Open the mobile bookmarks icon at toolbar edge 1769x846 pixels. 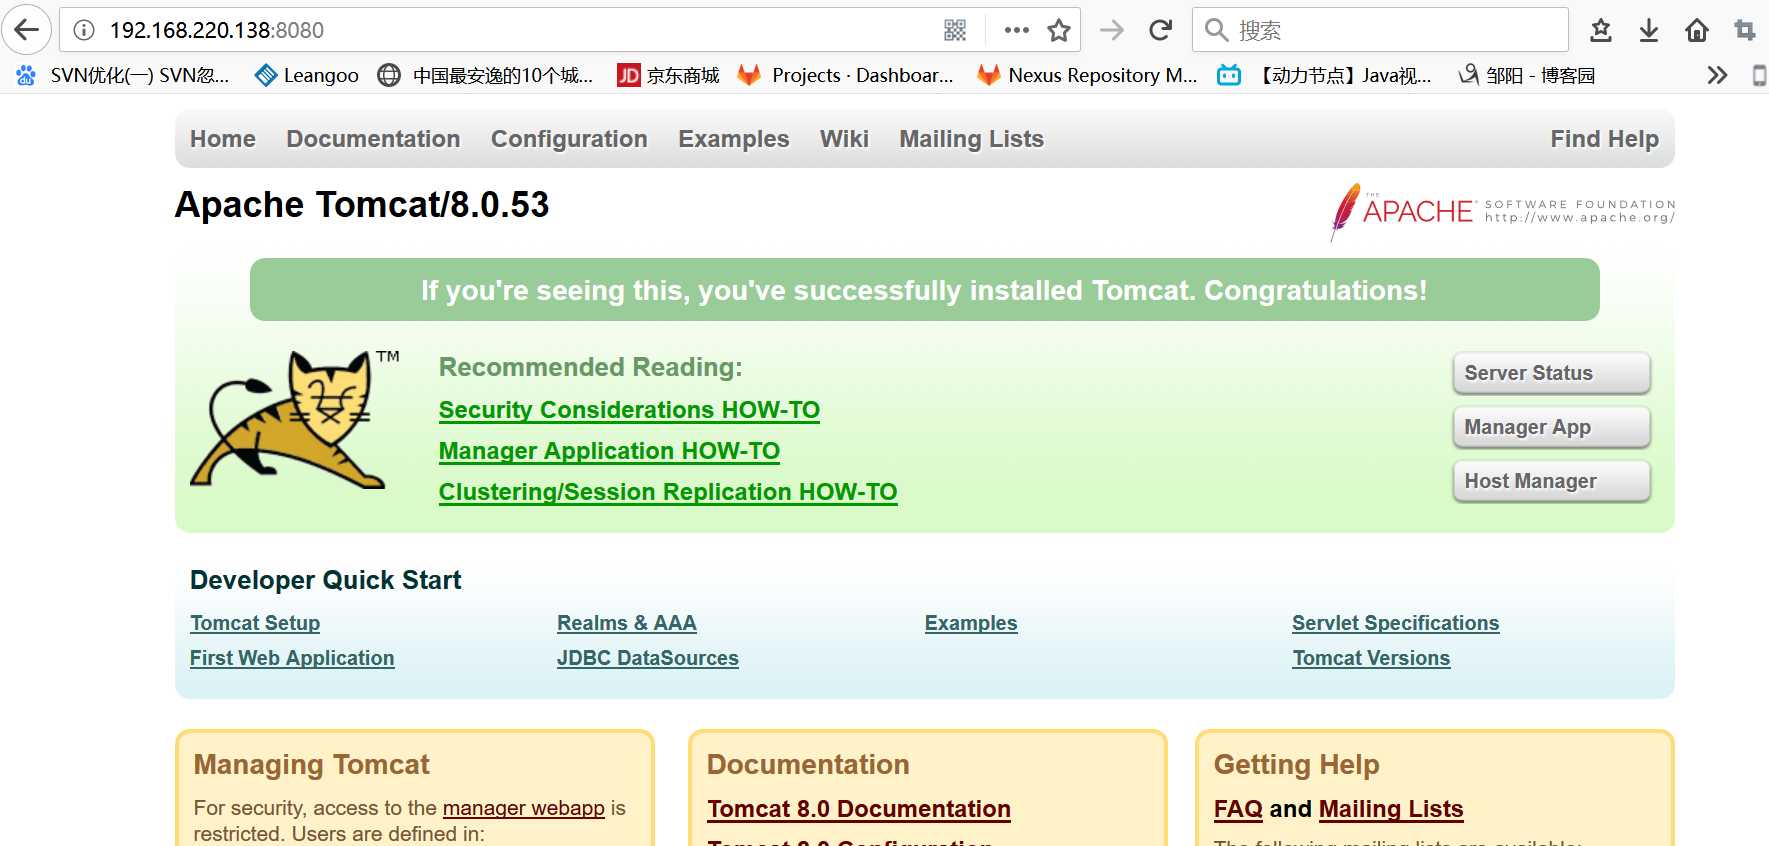coord(1759,75)
